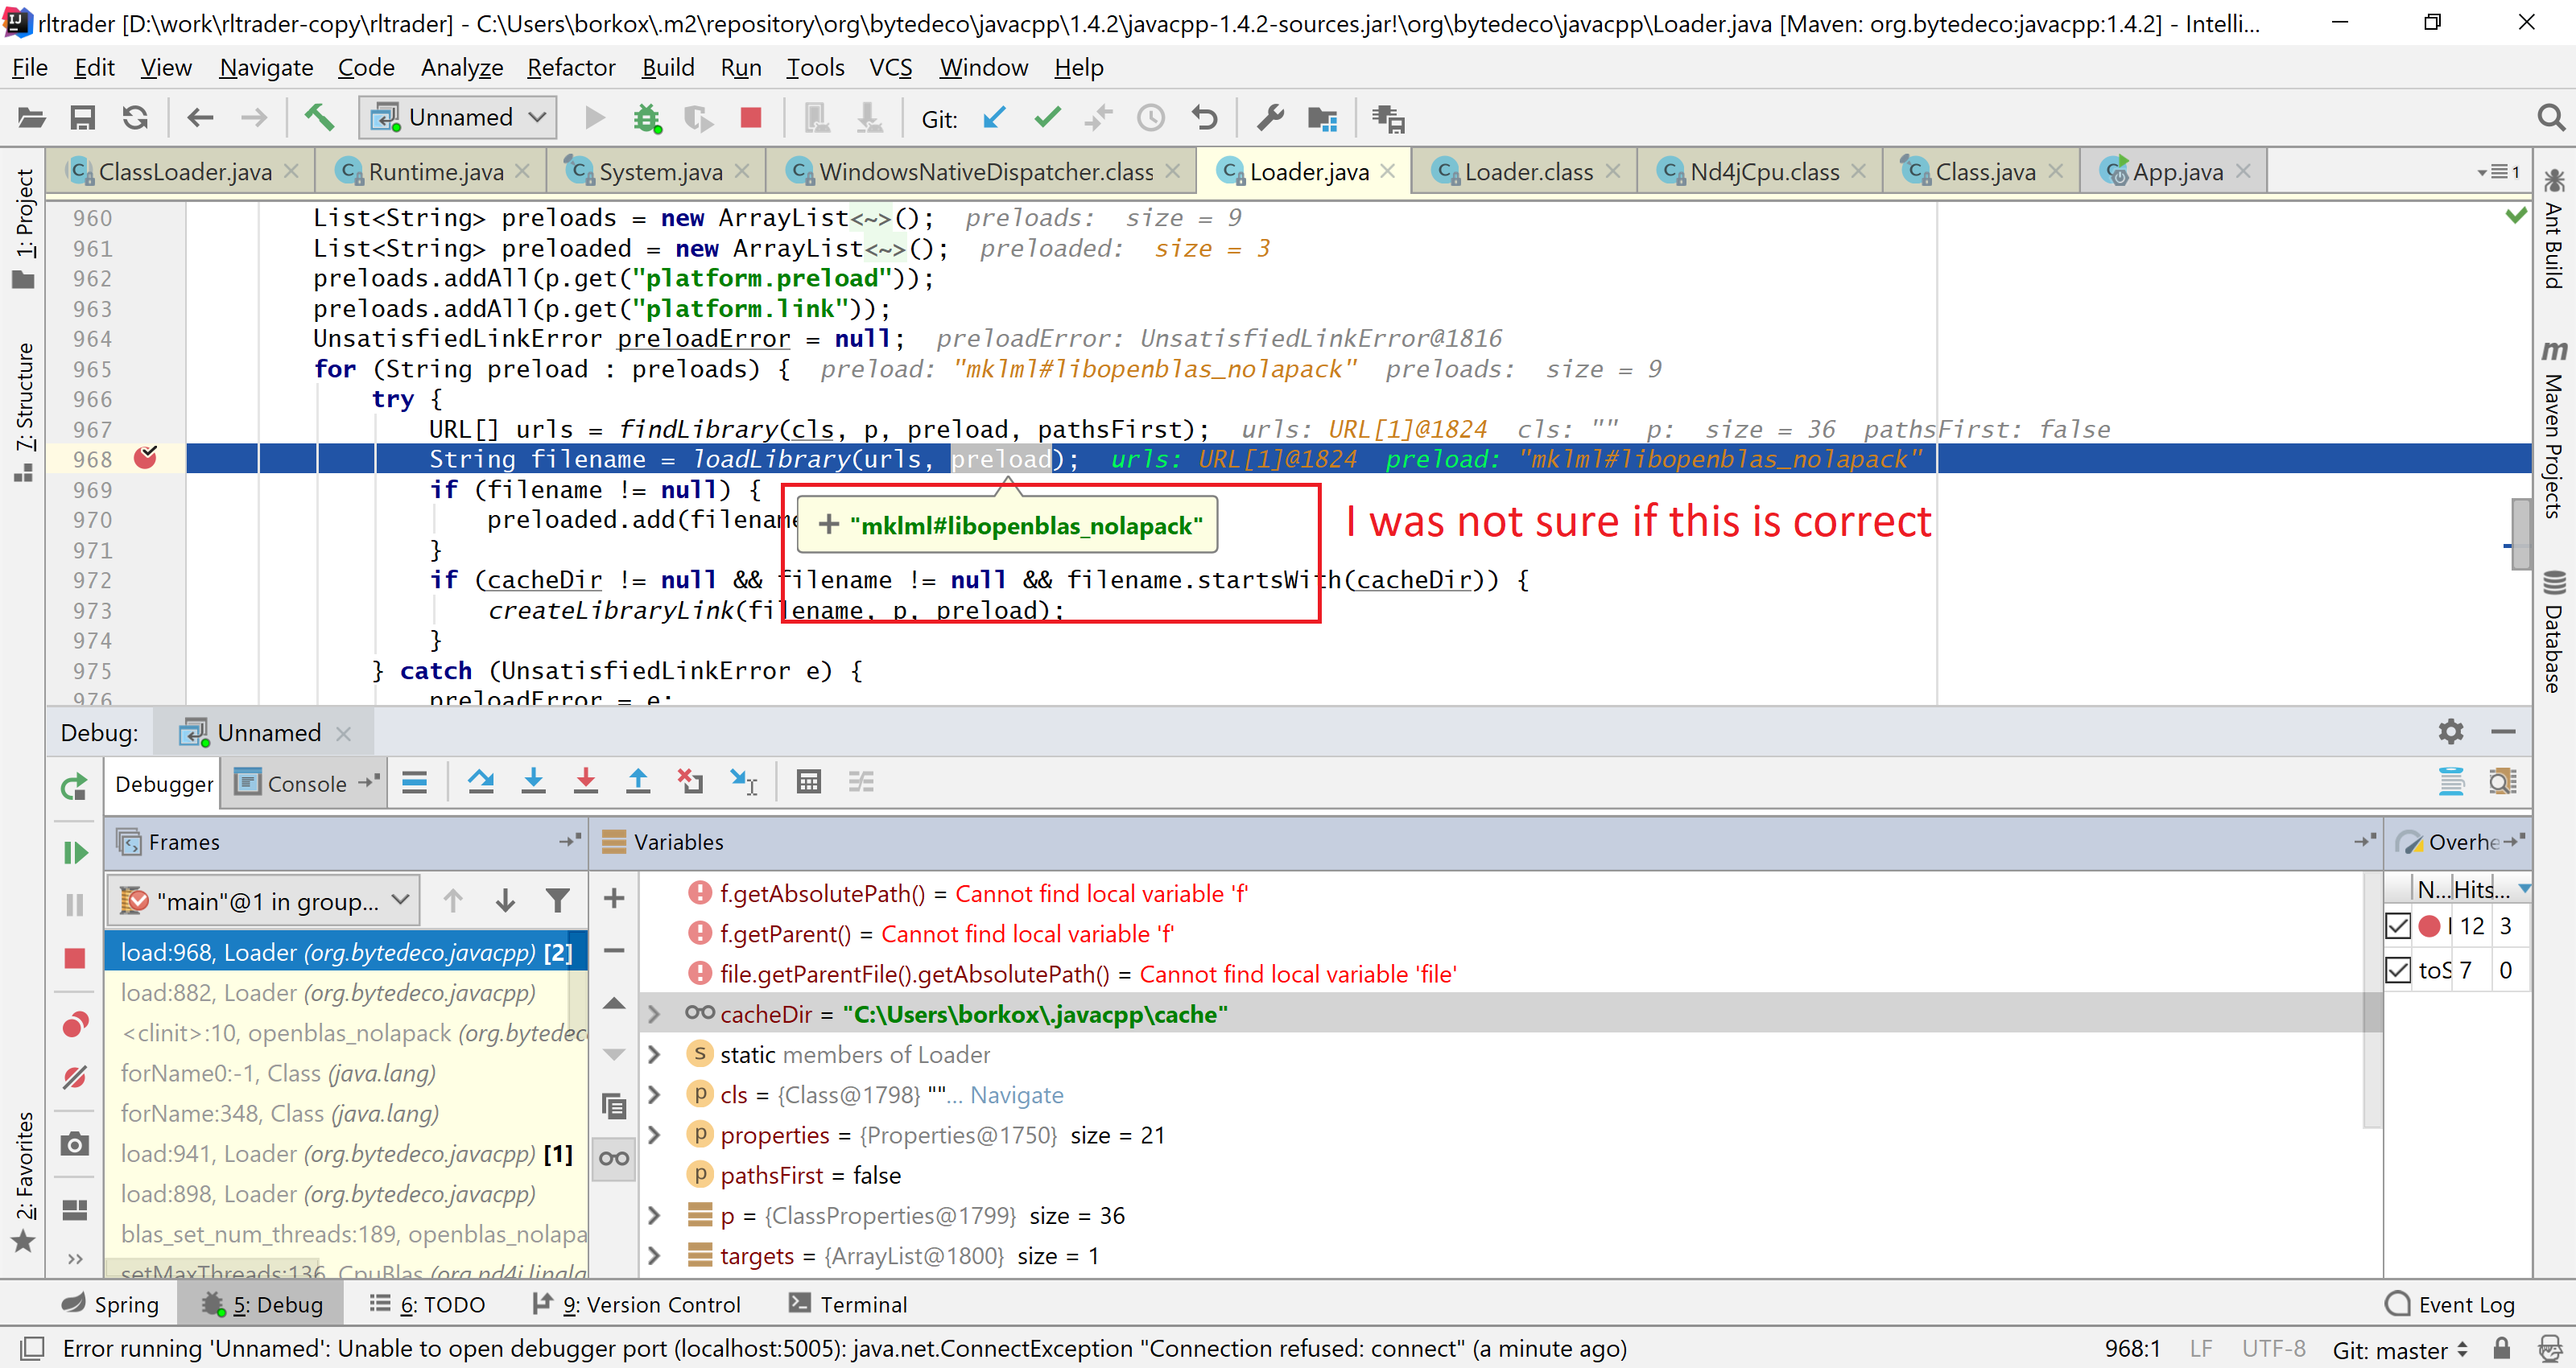Filter frames with the funnel icon
Screen dimensions: 2576x1368
click(558, 901)
